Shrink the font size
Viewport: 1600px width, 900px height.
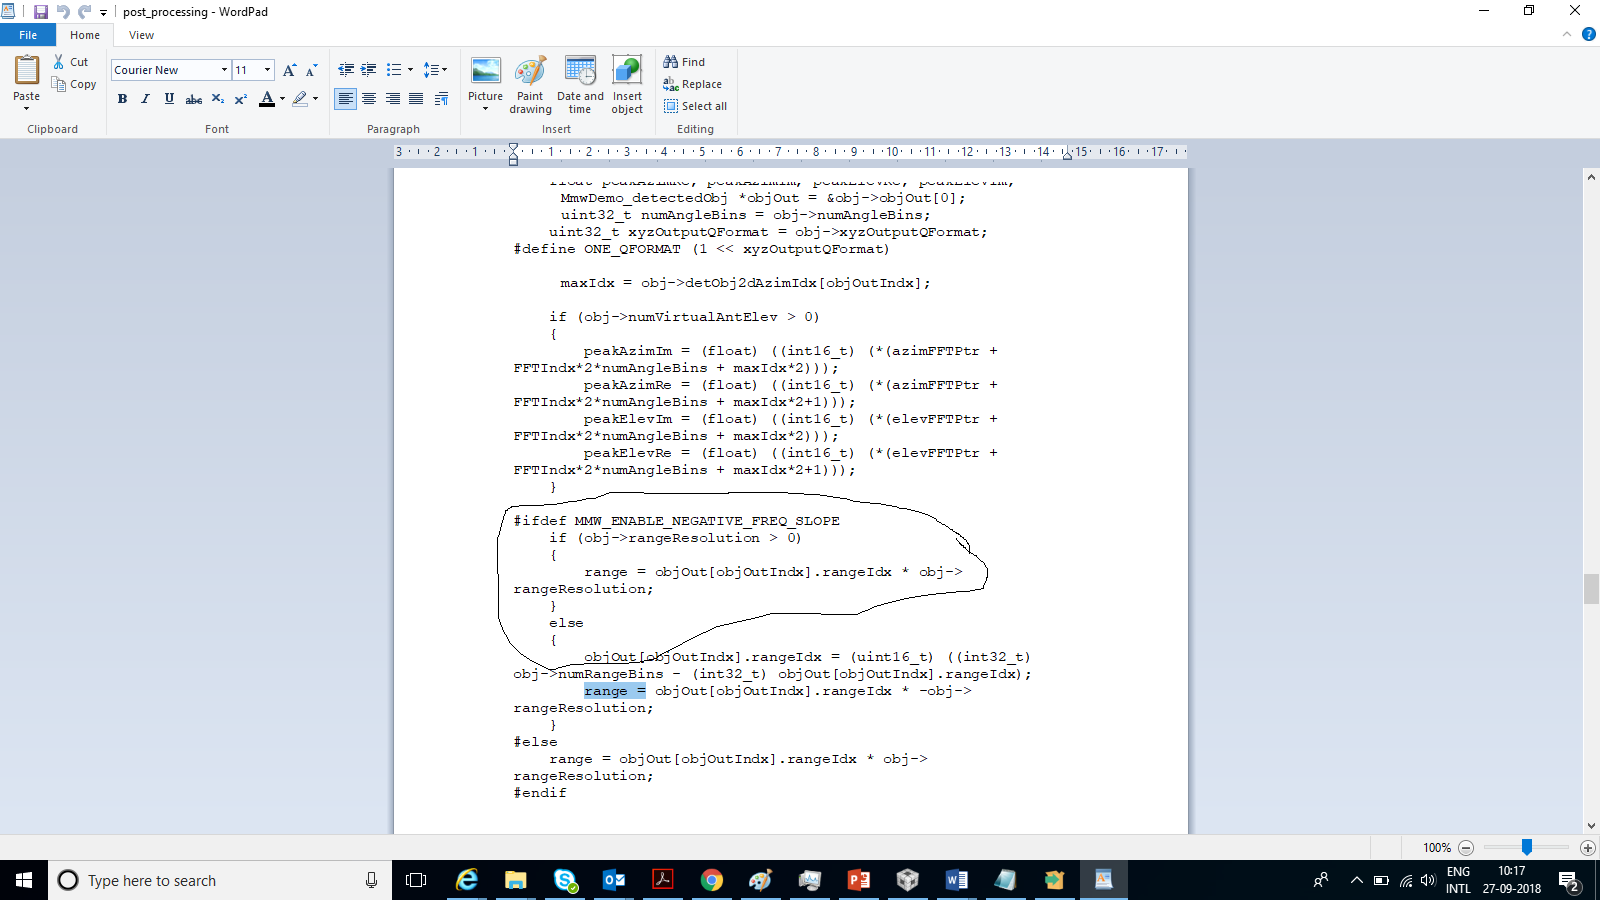pyautogui.click(x=311, y=70)
